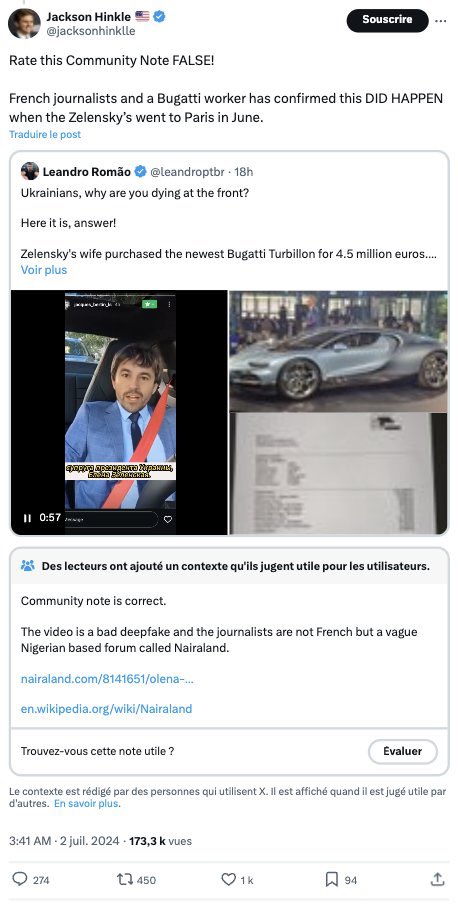The width and height of the screenshot is (458, 904).
Task: Bookmark this post
Action: point(332,879)
